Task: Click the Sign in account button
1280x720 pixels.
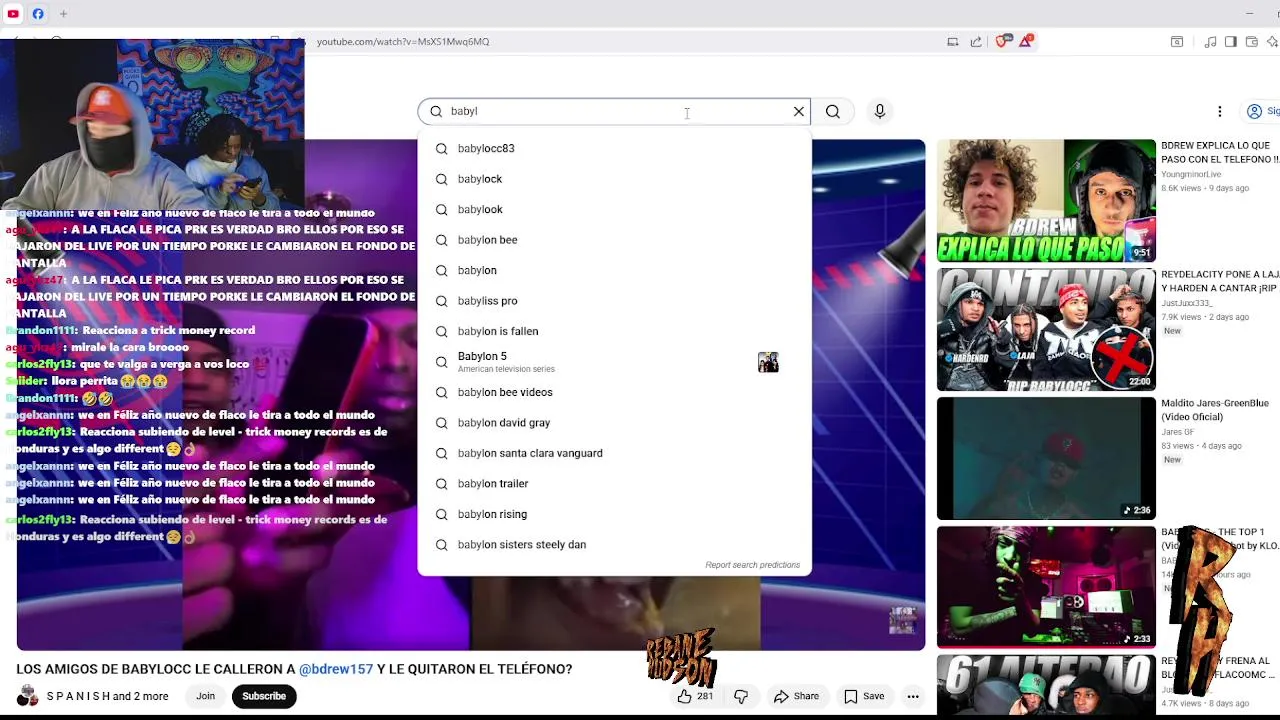Action: point(1261,111)
